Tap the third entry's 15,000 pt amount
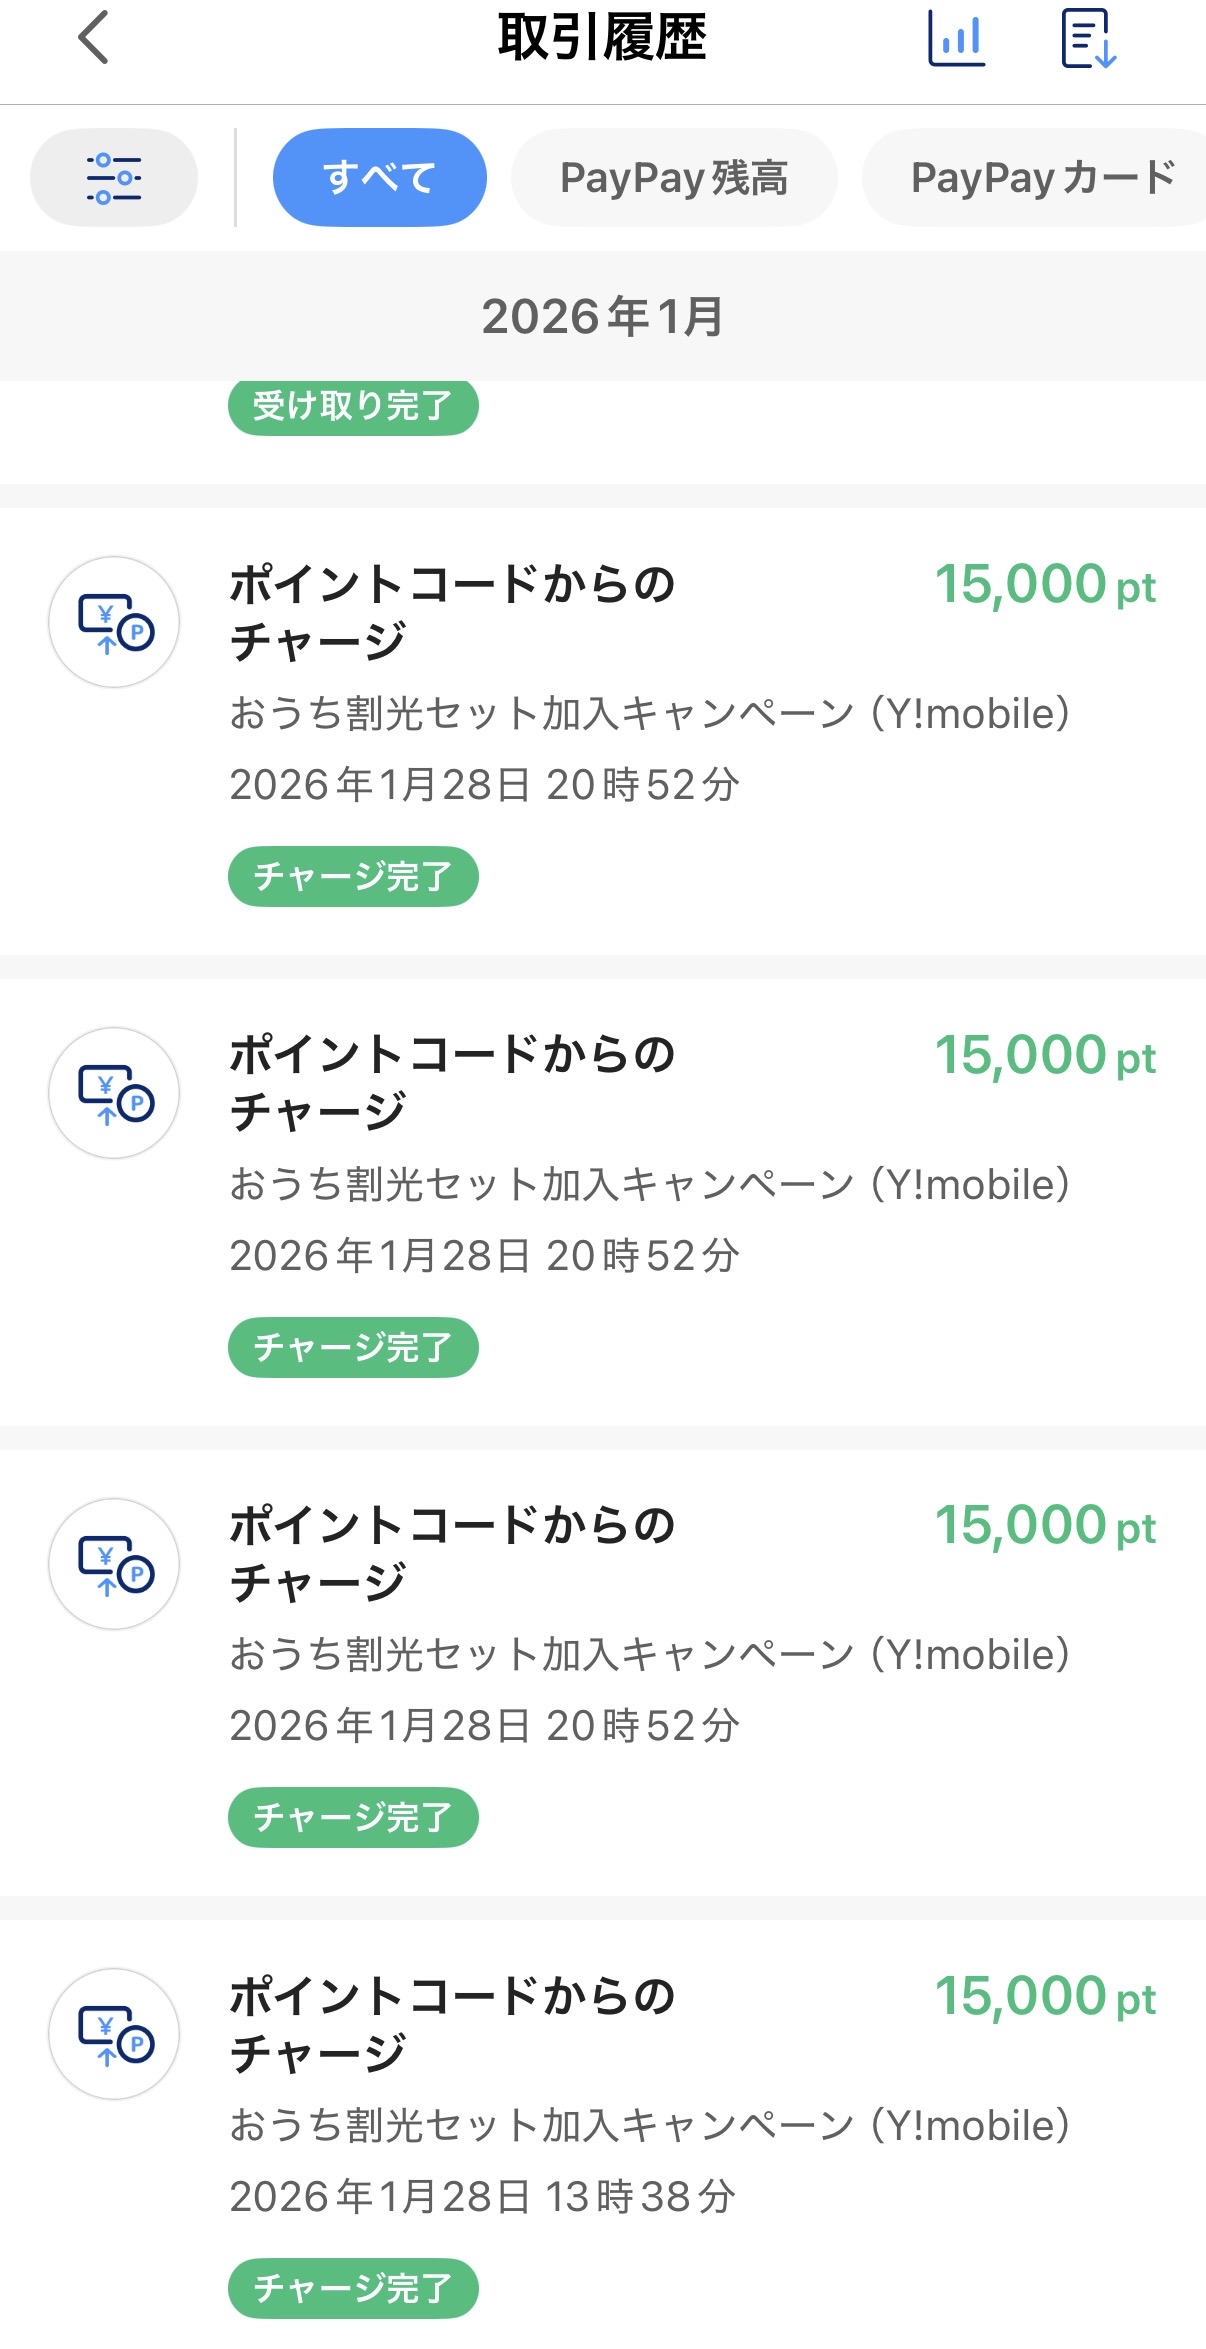This screenshot has width=1206, height=2349. point(1045,1526)
